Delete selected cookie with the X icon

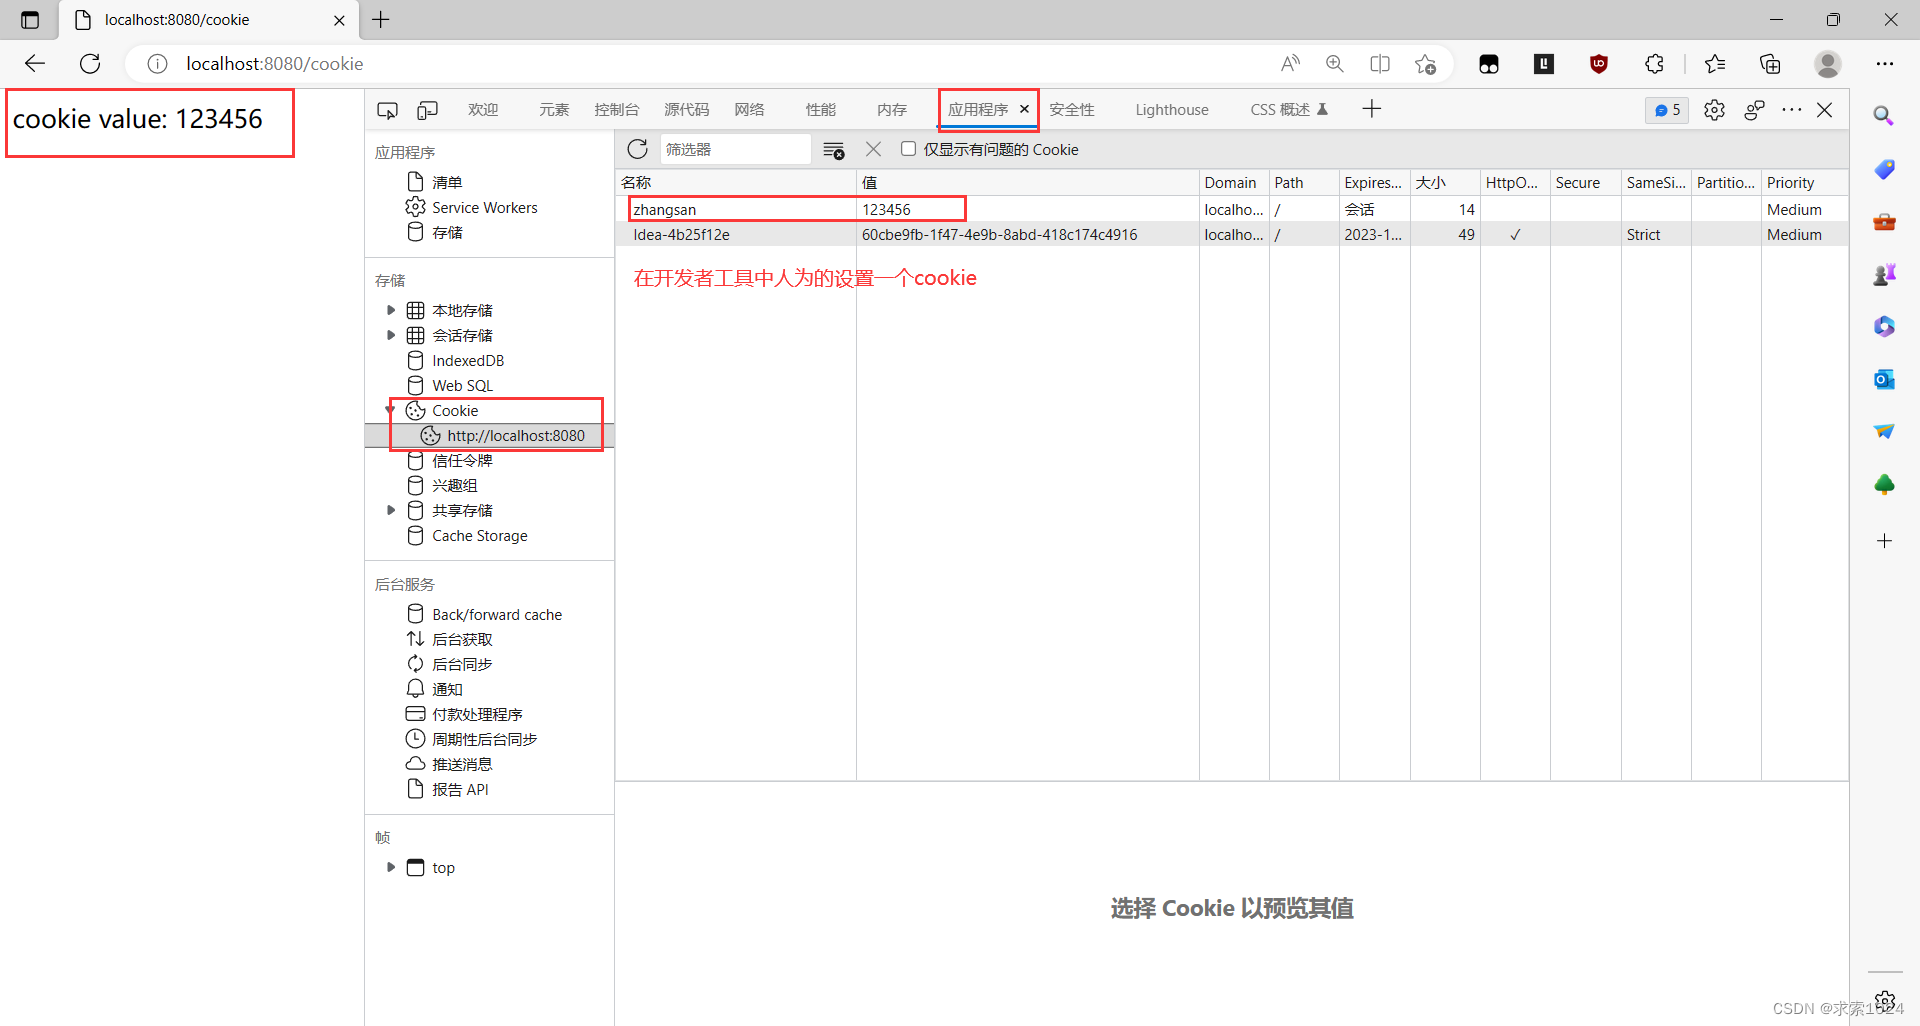coord(873,149)
